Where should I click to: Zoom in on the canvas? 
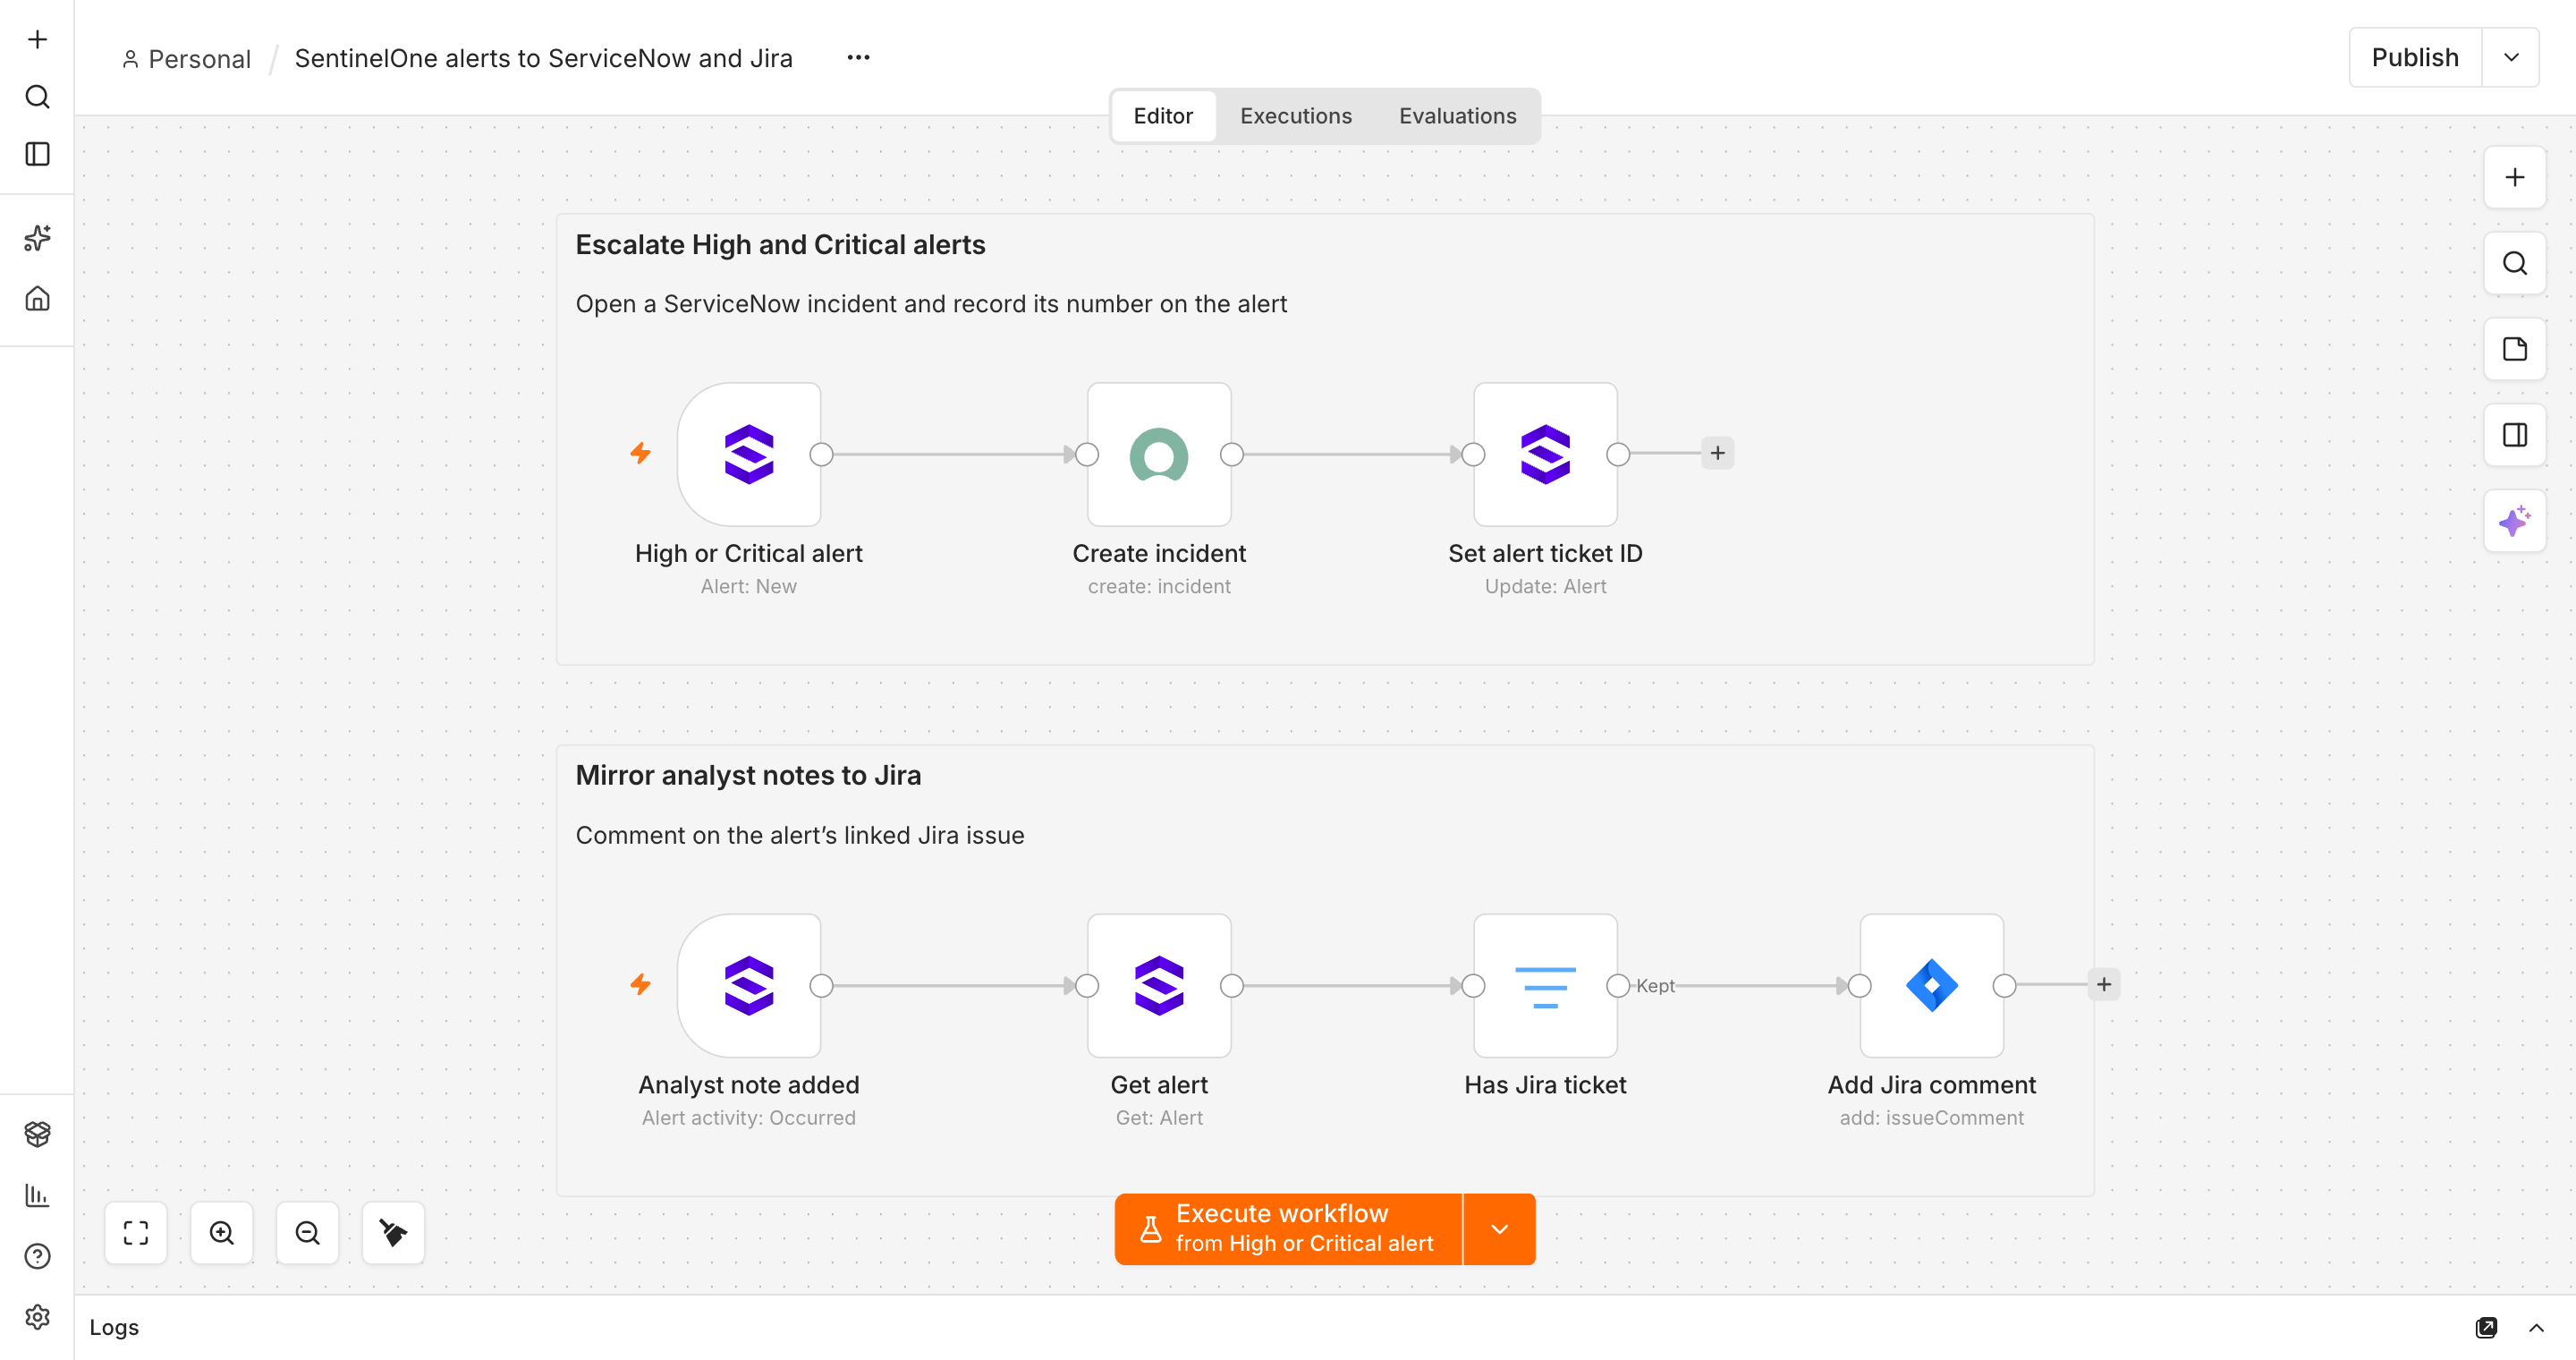tap(222, 1233)
